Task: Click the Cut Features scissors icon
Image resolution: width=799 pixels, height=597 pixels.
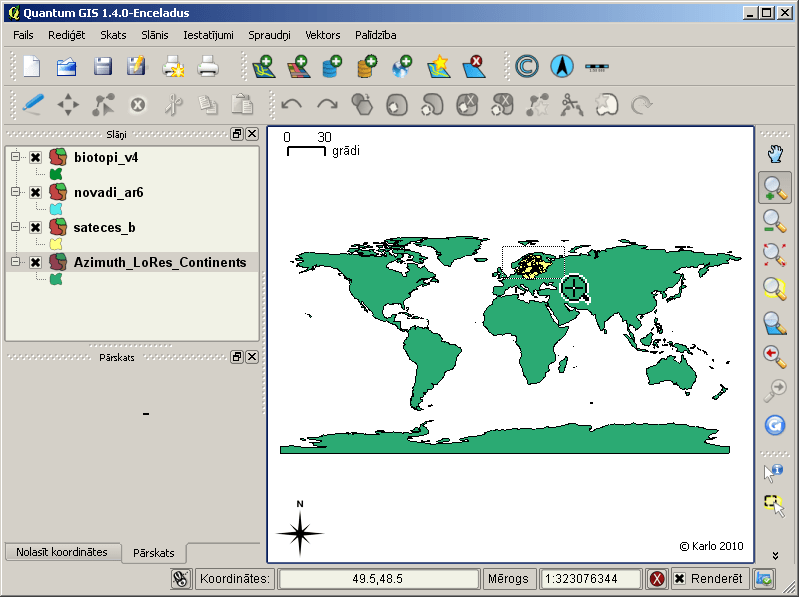Action: tap(173, 105)
